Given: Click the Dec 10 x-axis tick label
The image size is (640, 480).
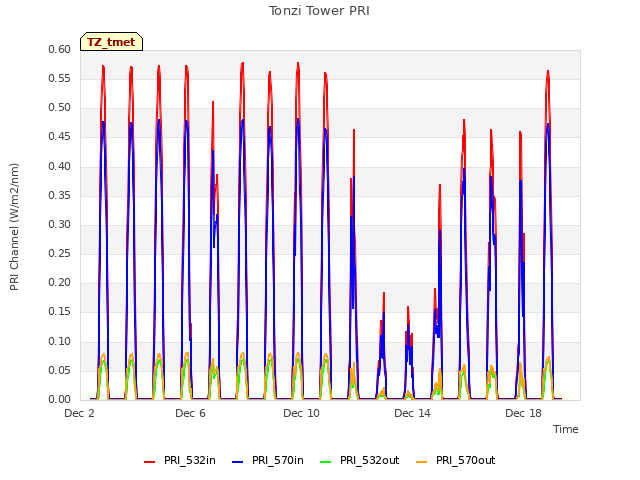Looking at the screenshot, I should pyautogui.click(x=302, y=413).
